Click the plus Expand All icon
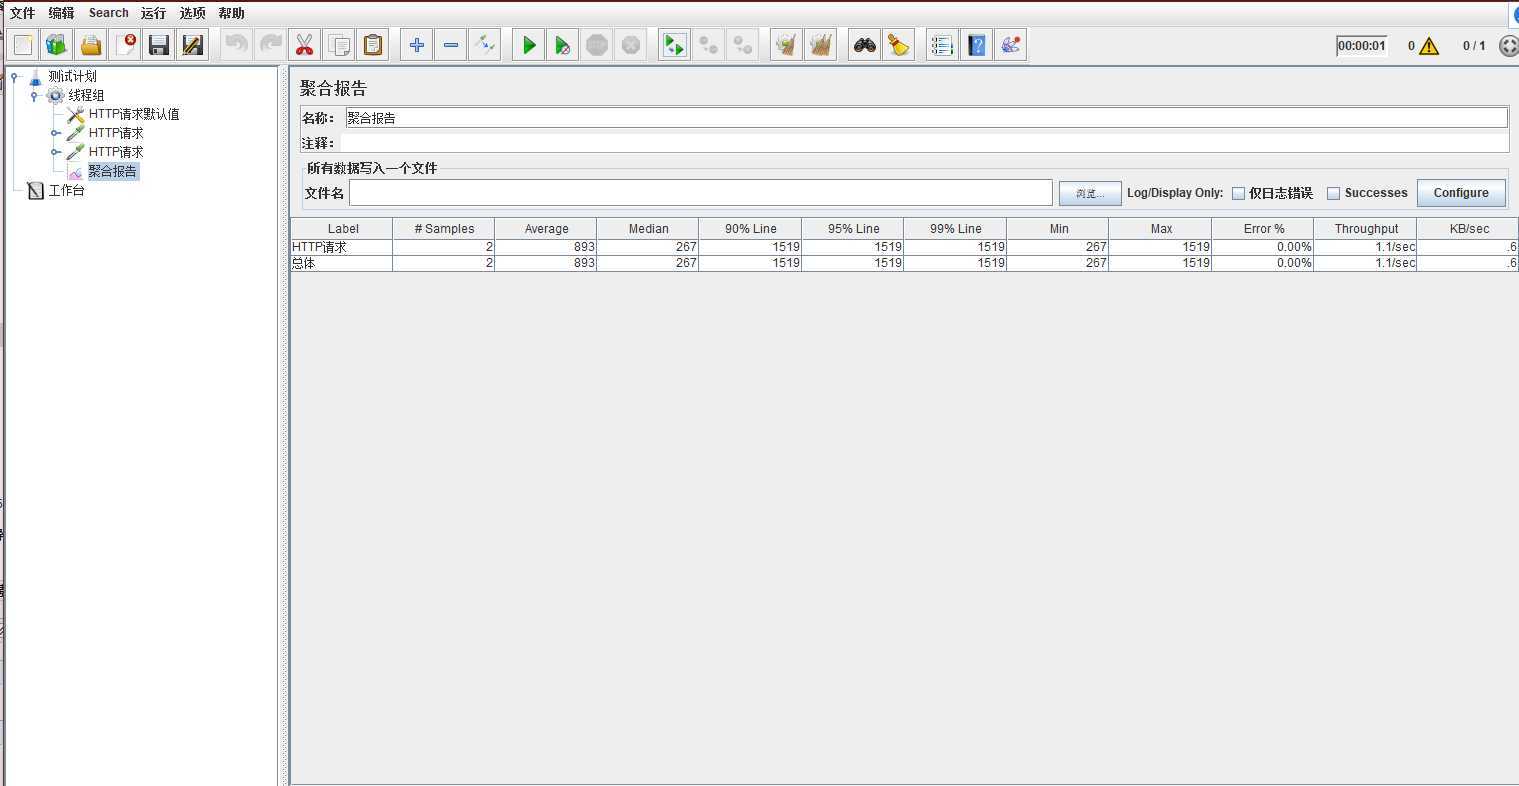 click(x=417, y=45)
